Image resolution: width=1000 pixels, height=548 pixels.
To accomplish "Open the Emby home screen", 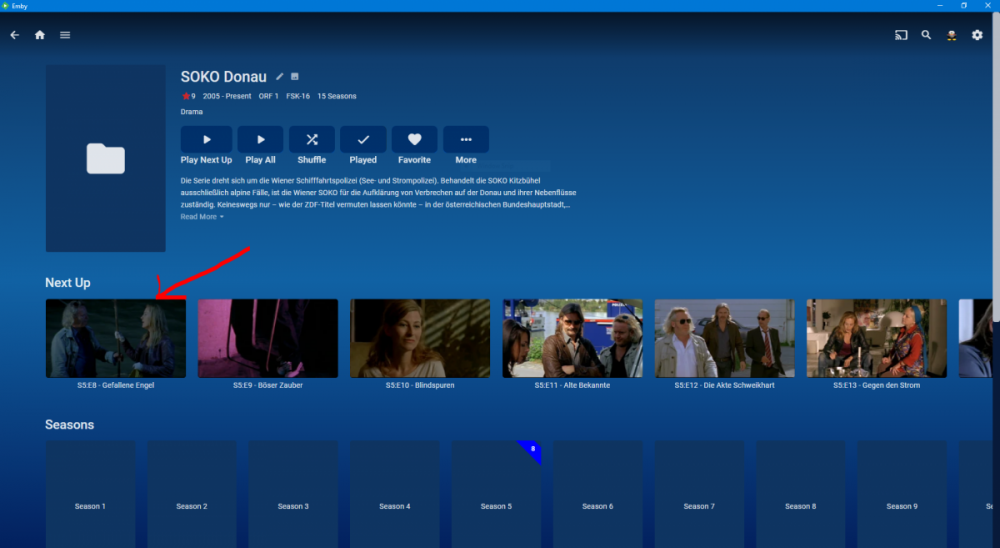I will coord(40,35).
